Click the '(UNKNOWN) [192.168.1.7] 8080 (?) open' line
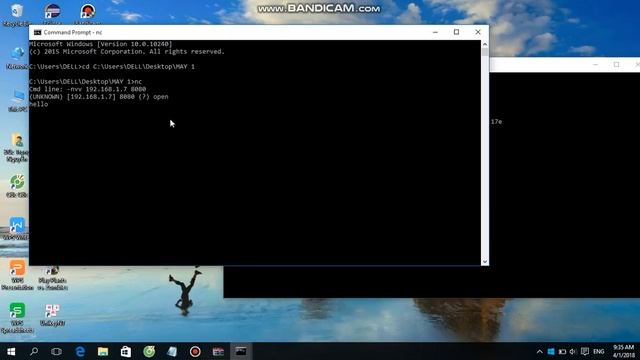The width and height of the screenshot is (640, 360). [99, 97]
